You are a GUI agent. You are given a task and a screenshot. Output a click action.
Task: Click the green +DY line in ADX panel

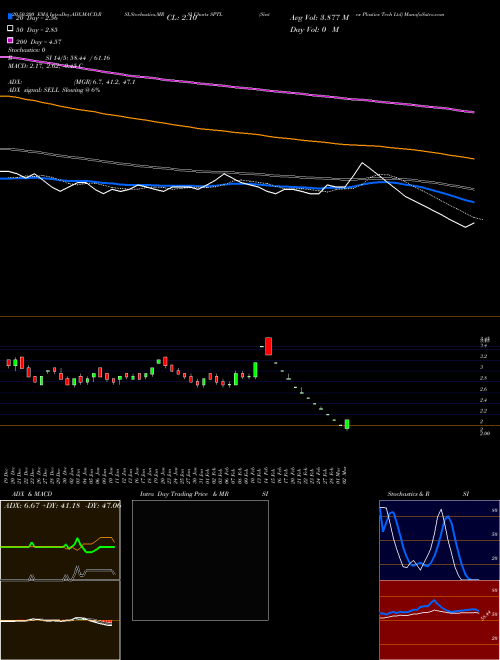coord(58,546)
